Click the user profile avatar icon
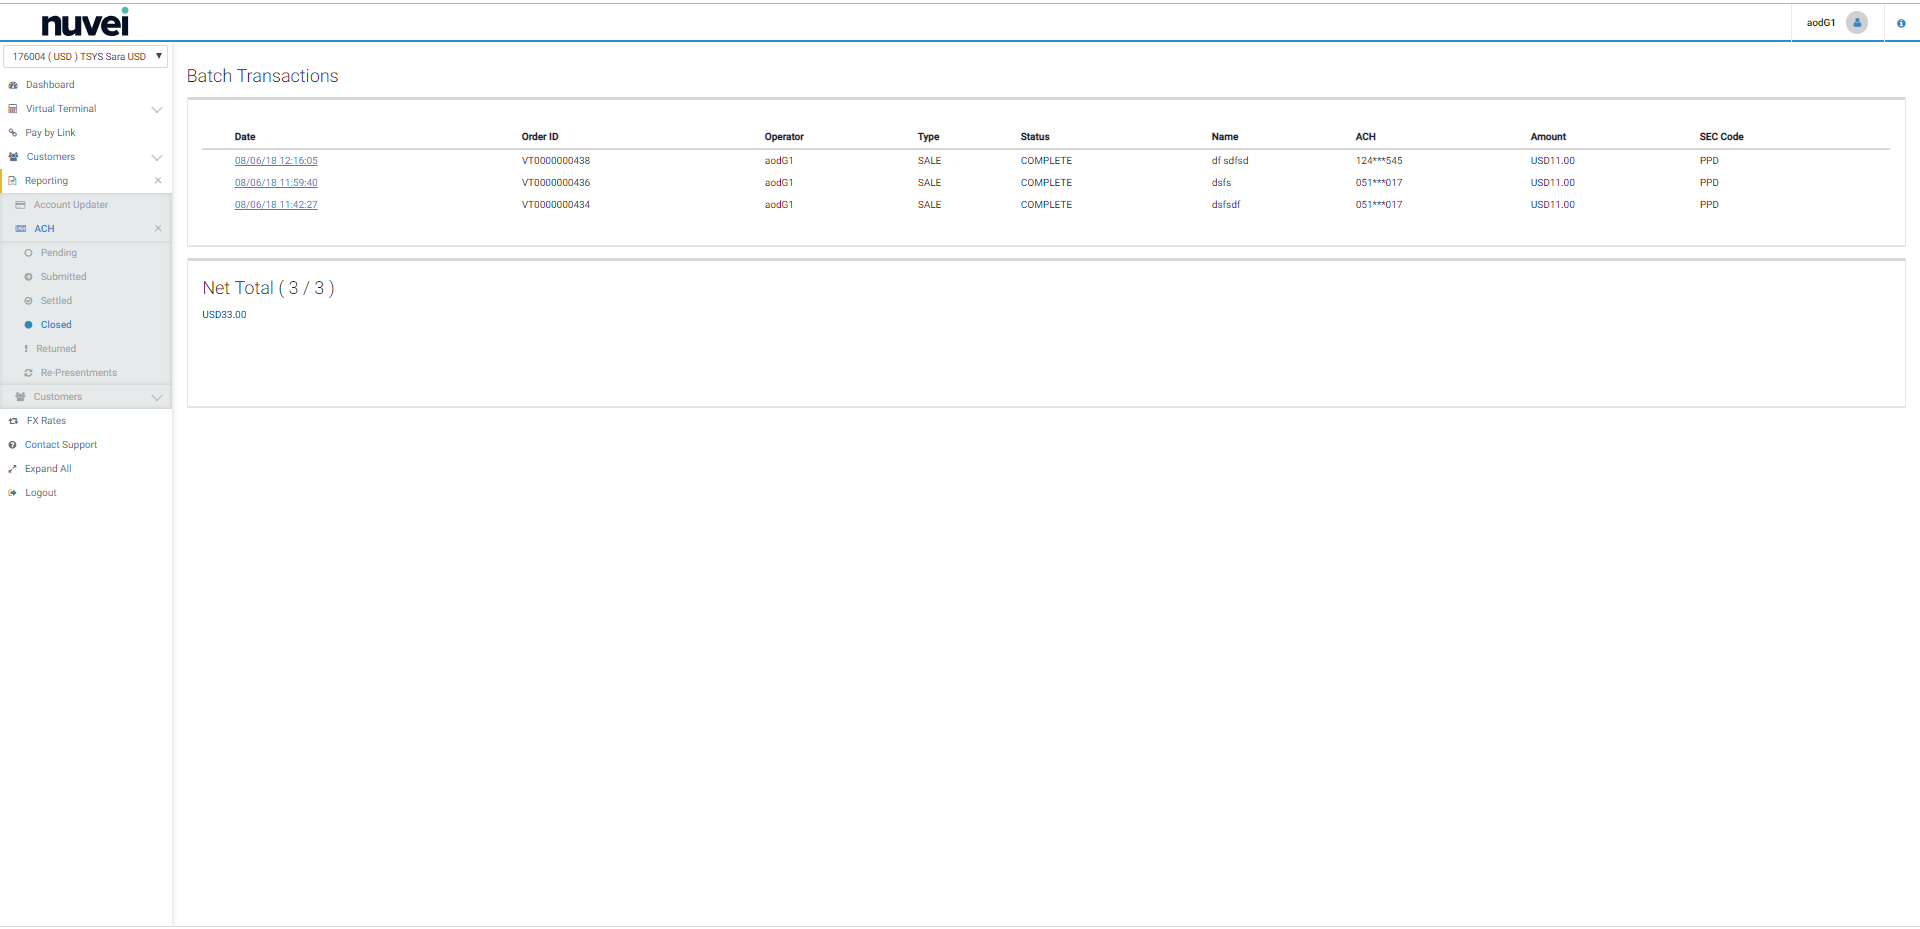Viewport: 1920px width, 929px height. click(x=1856, y=23)
